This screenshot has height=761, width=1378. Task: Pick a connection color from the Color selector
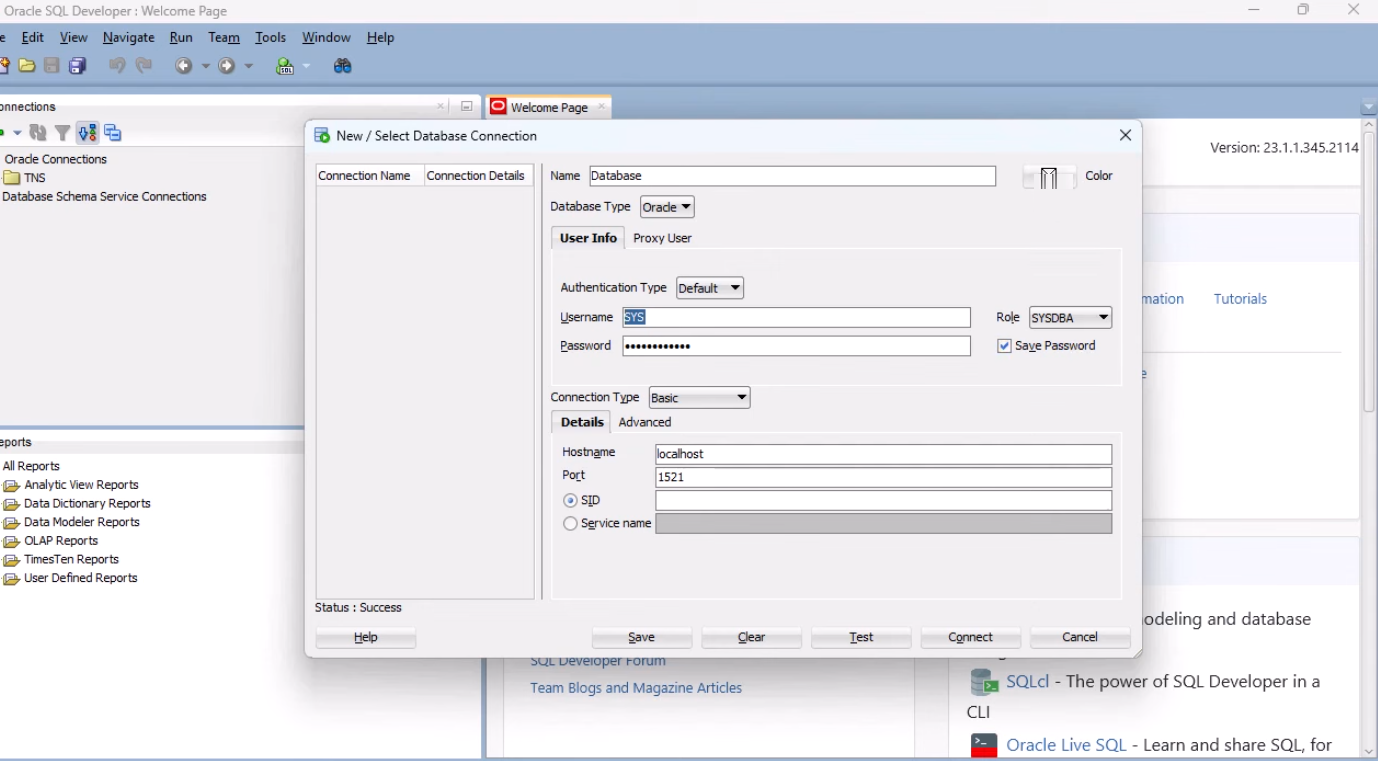tap(1047, 175)
